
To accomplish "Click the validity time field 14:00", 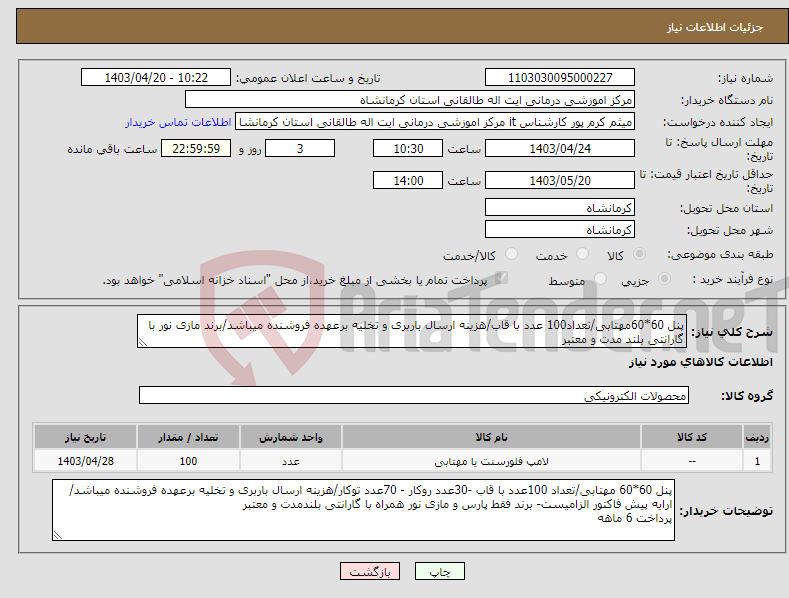I will [408, 180].
